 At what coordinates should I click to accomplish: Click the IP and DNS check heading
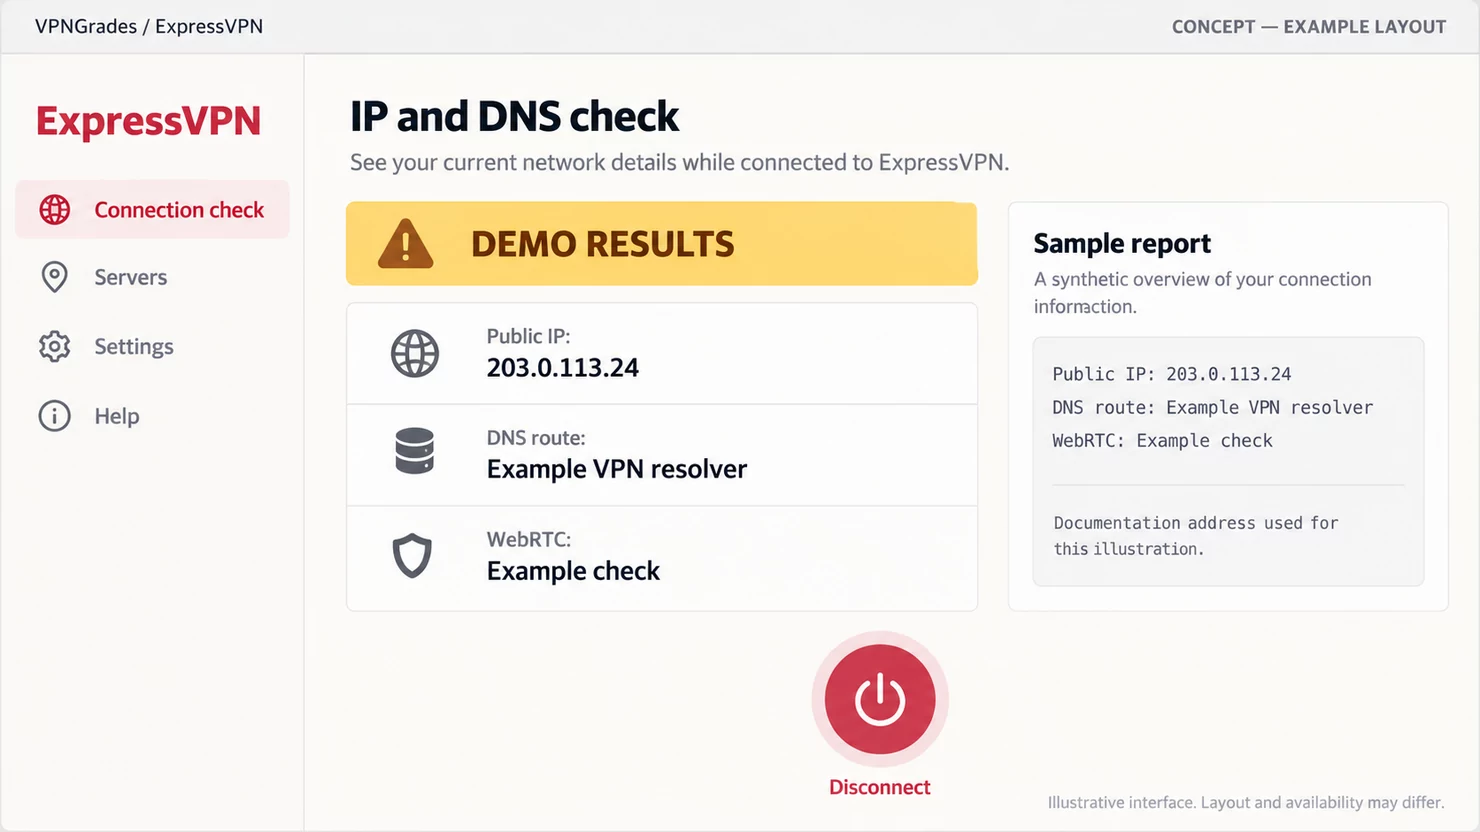515,116
